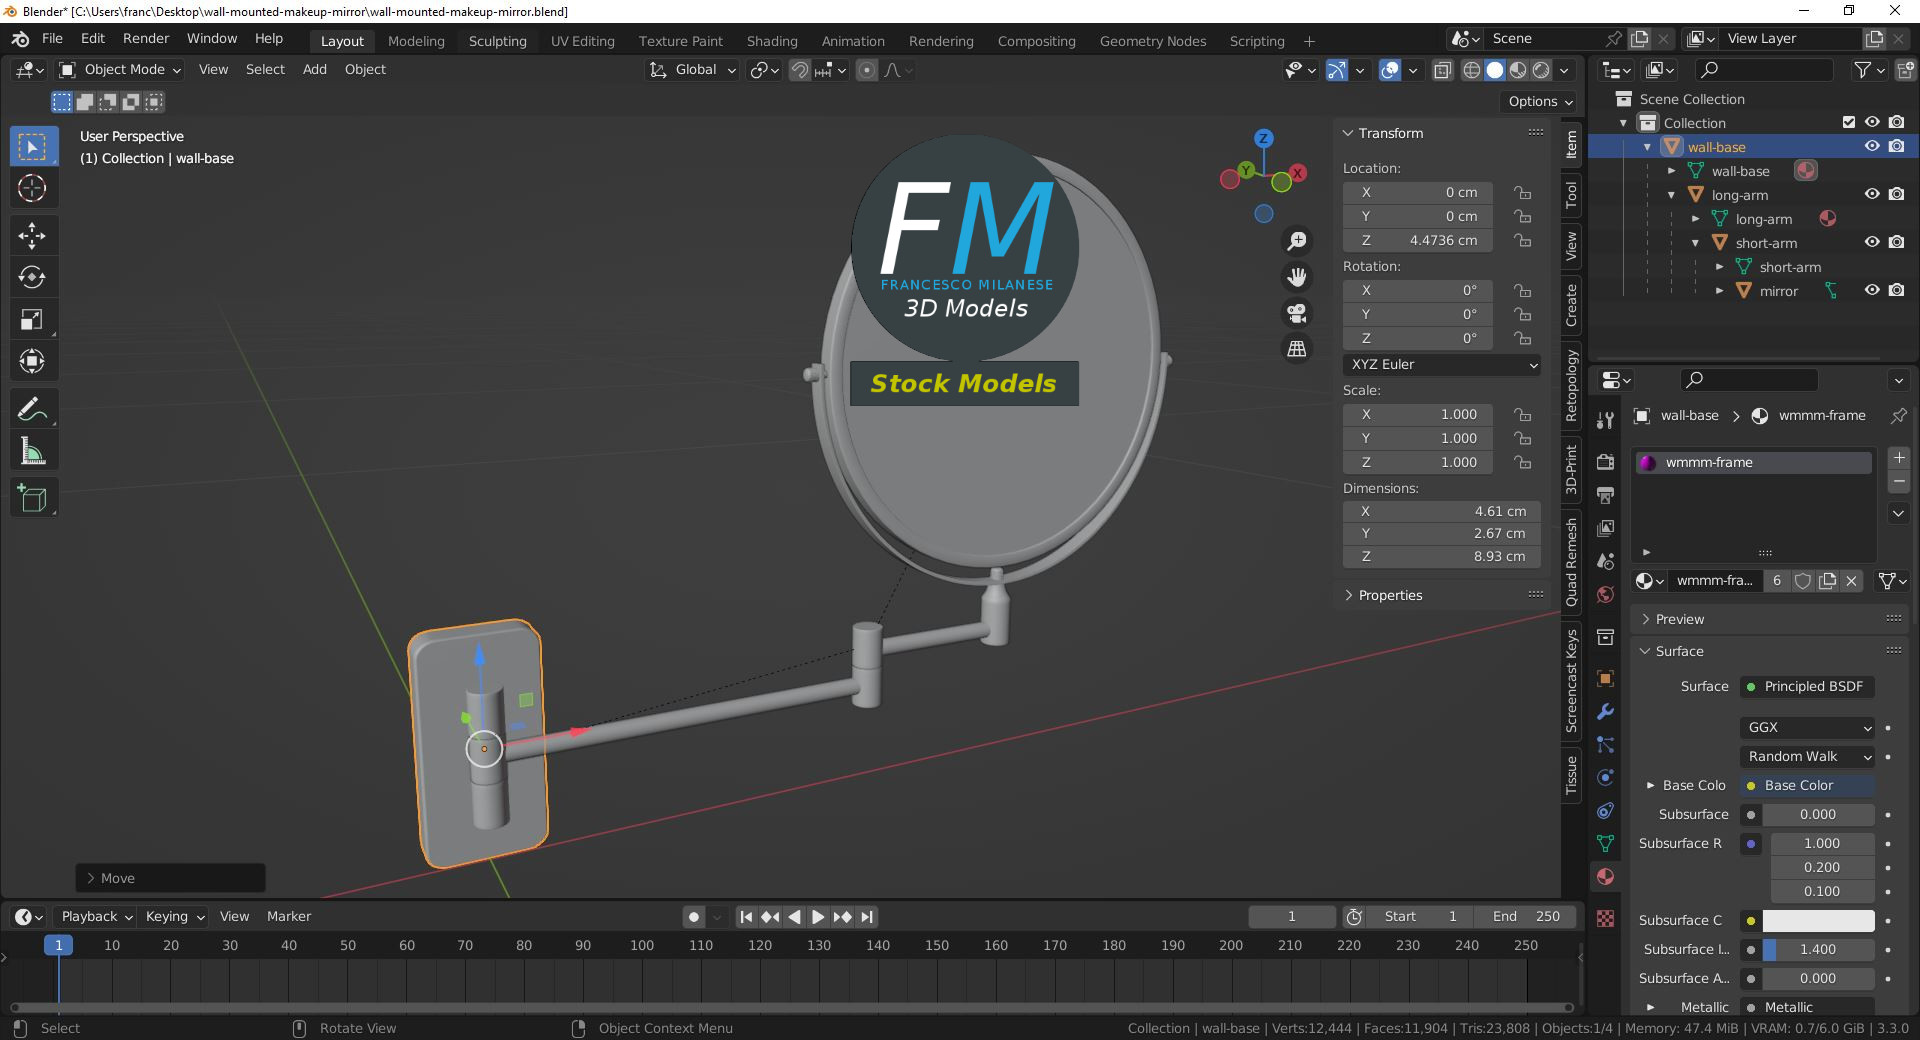Viewport: 1920px width, 1040px height.
Task: Open the World properties globe icon
Action: click(1606, 594)
